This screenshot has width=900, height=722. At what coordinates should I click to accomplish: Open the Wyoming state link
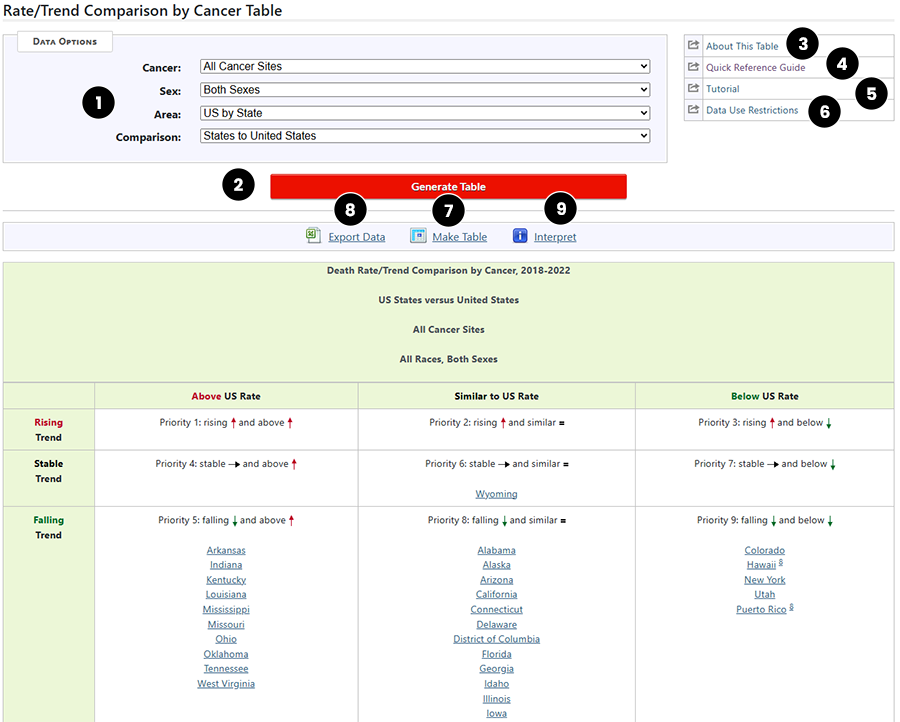coord(496,493)
